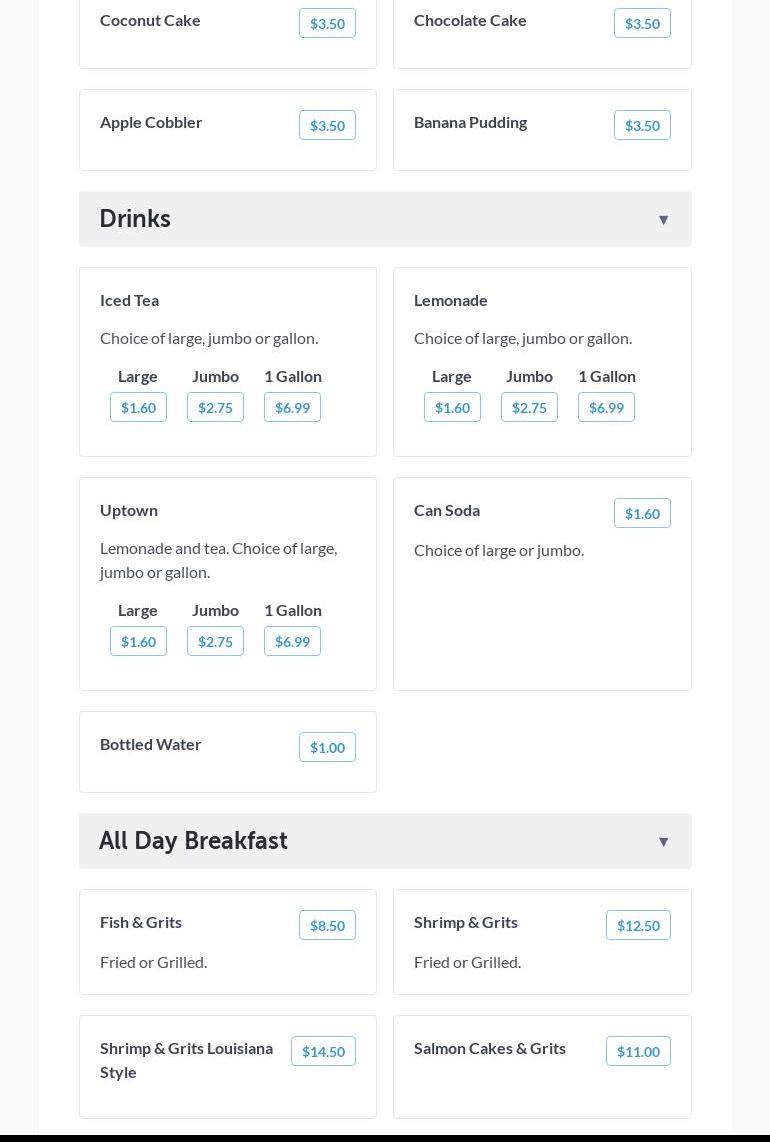Select Lemonade Large $1.60 option
This screenshot has width=770, height=1142.
coord(452,407)
